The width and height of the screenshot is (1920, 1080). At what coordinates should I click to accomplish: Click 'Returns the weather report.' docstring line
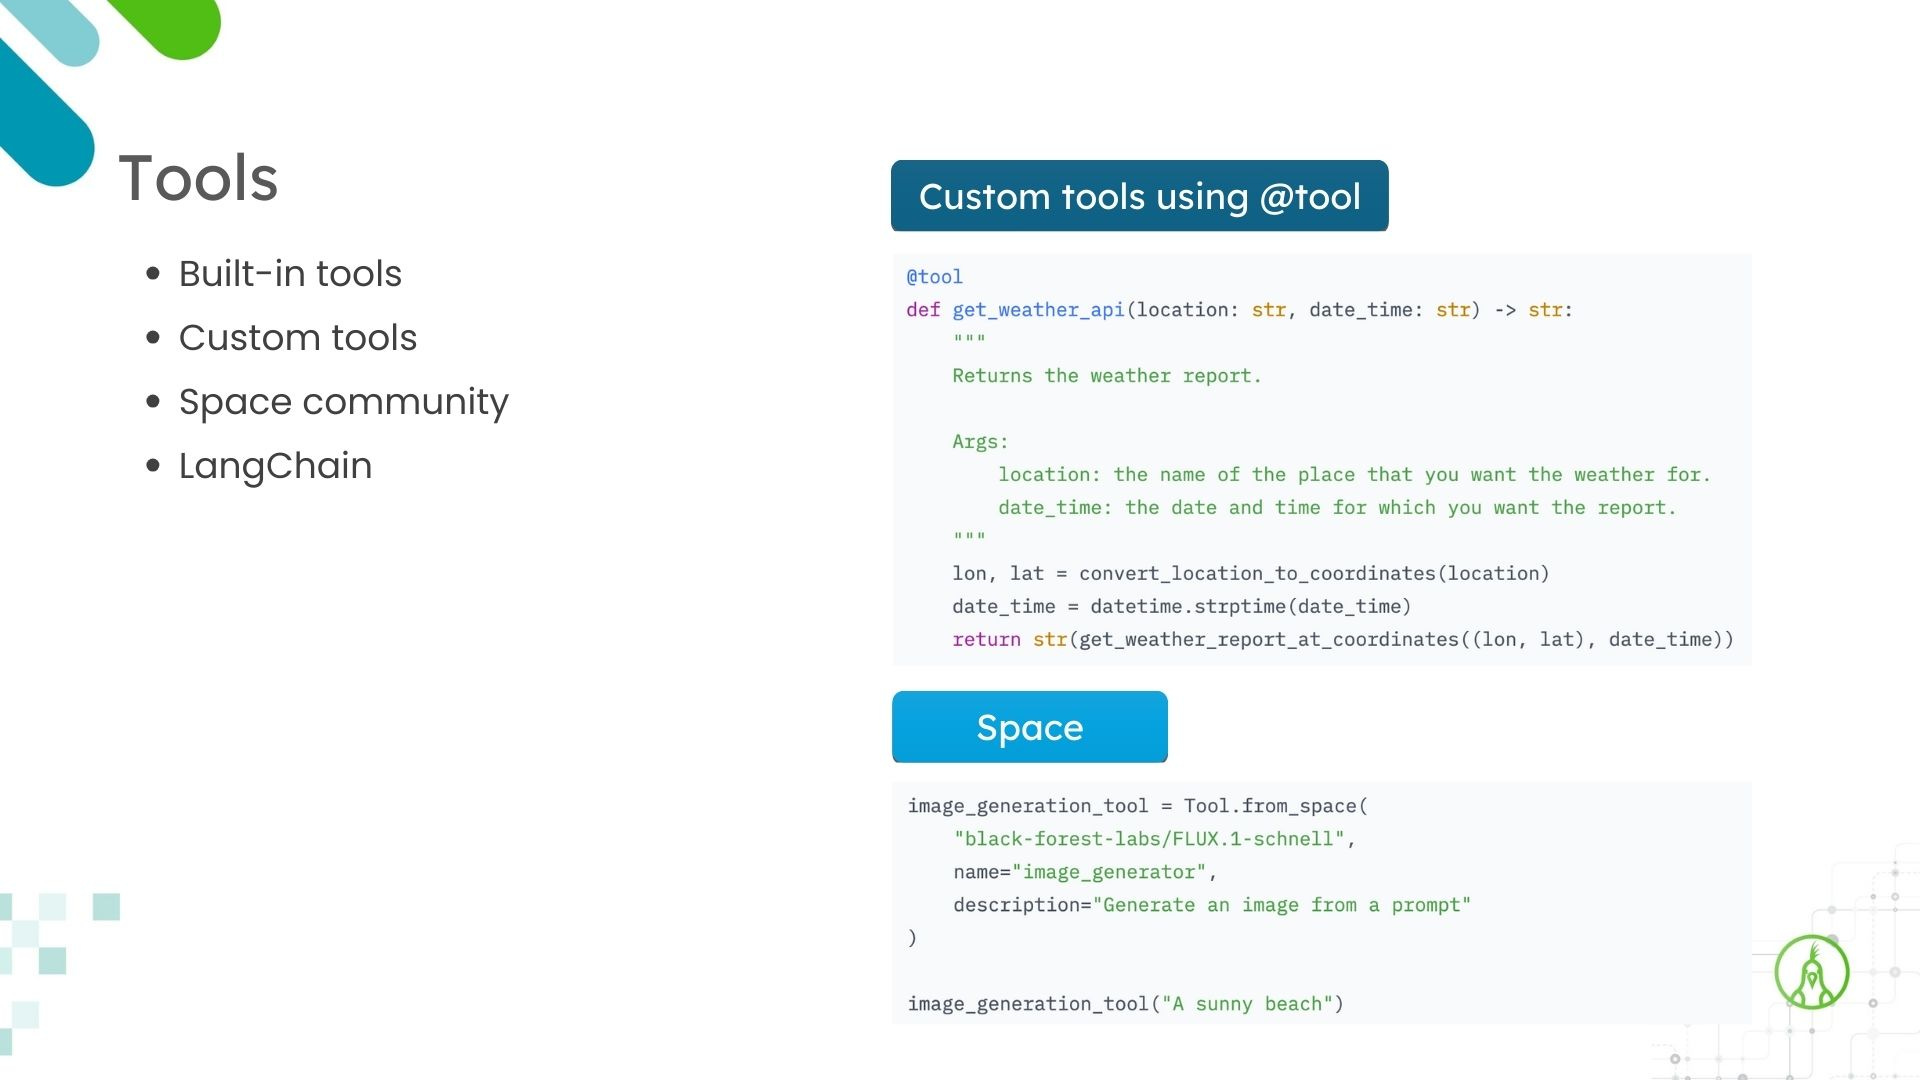(1106, 376)
